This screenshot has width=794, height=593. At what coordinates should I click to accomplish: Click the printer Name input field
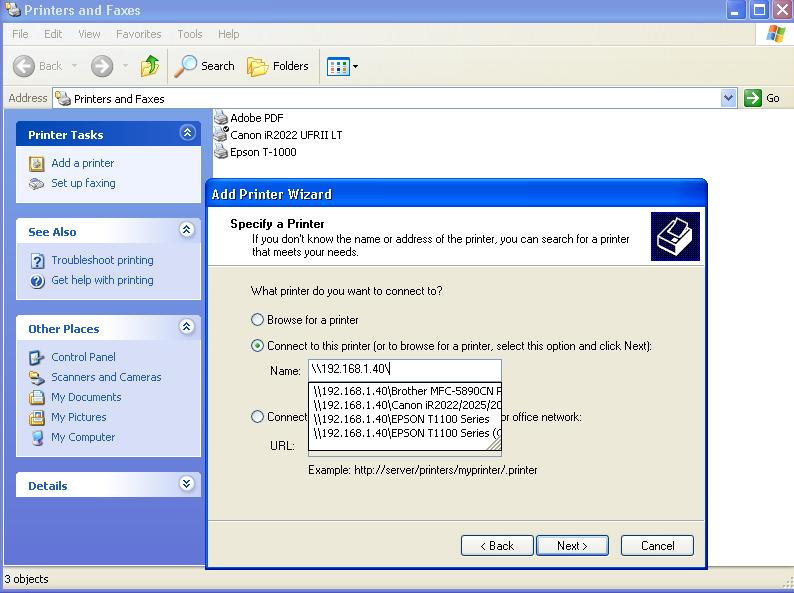tap(405, 370)
